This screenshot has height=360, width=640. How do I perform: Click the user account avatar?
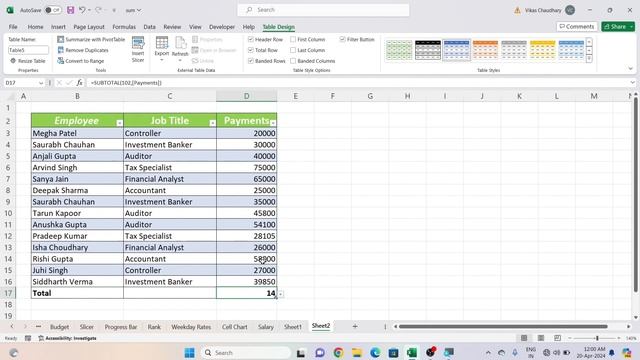click(570, 10)
